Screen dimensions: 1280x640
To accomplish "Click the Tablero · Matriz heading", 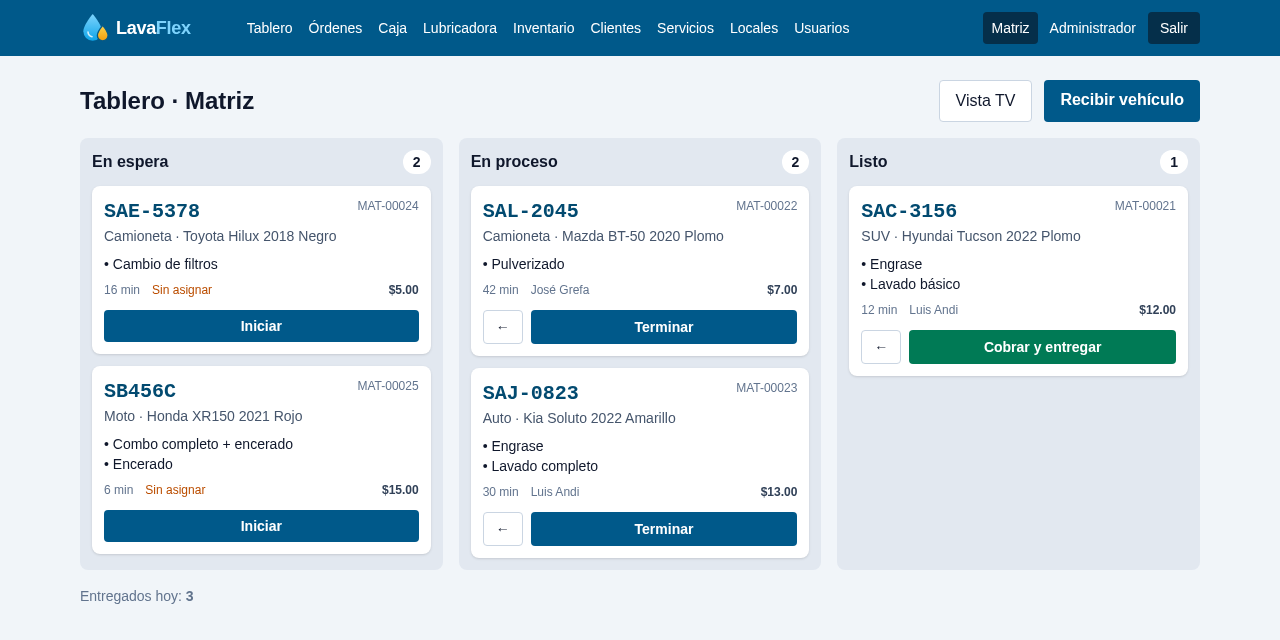I will tap(167, 101).
